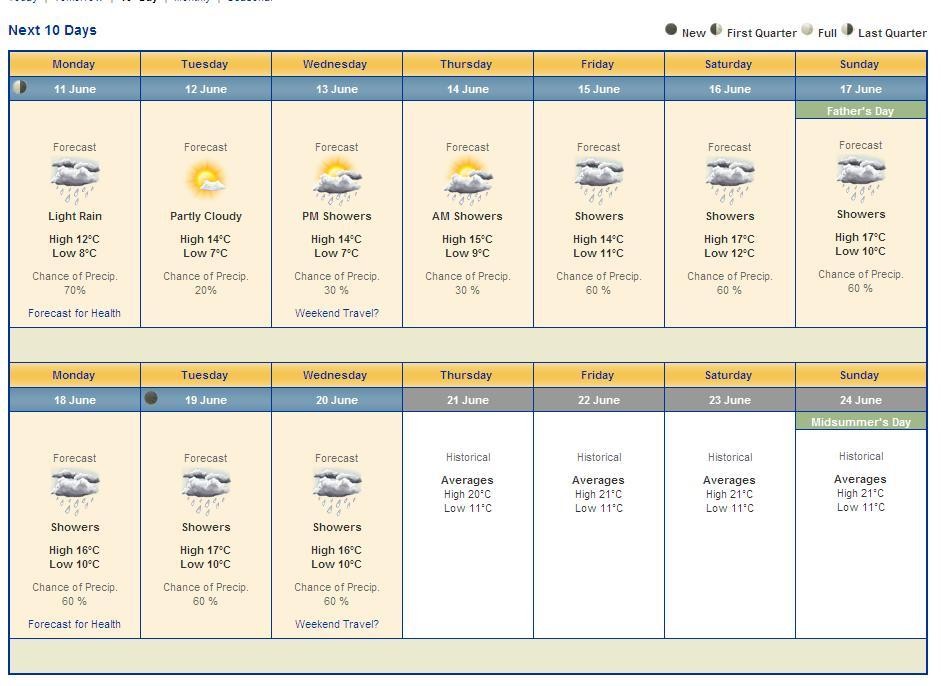Select the 22 June date header
941x686 pixels.
click(x=599, y=400)
